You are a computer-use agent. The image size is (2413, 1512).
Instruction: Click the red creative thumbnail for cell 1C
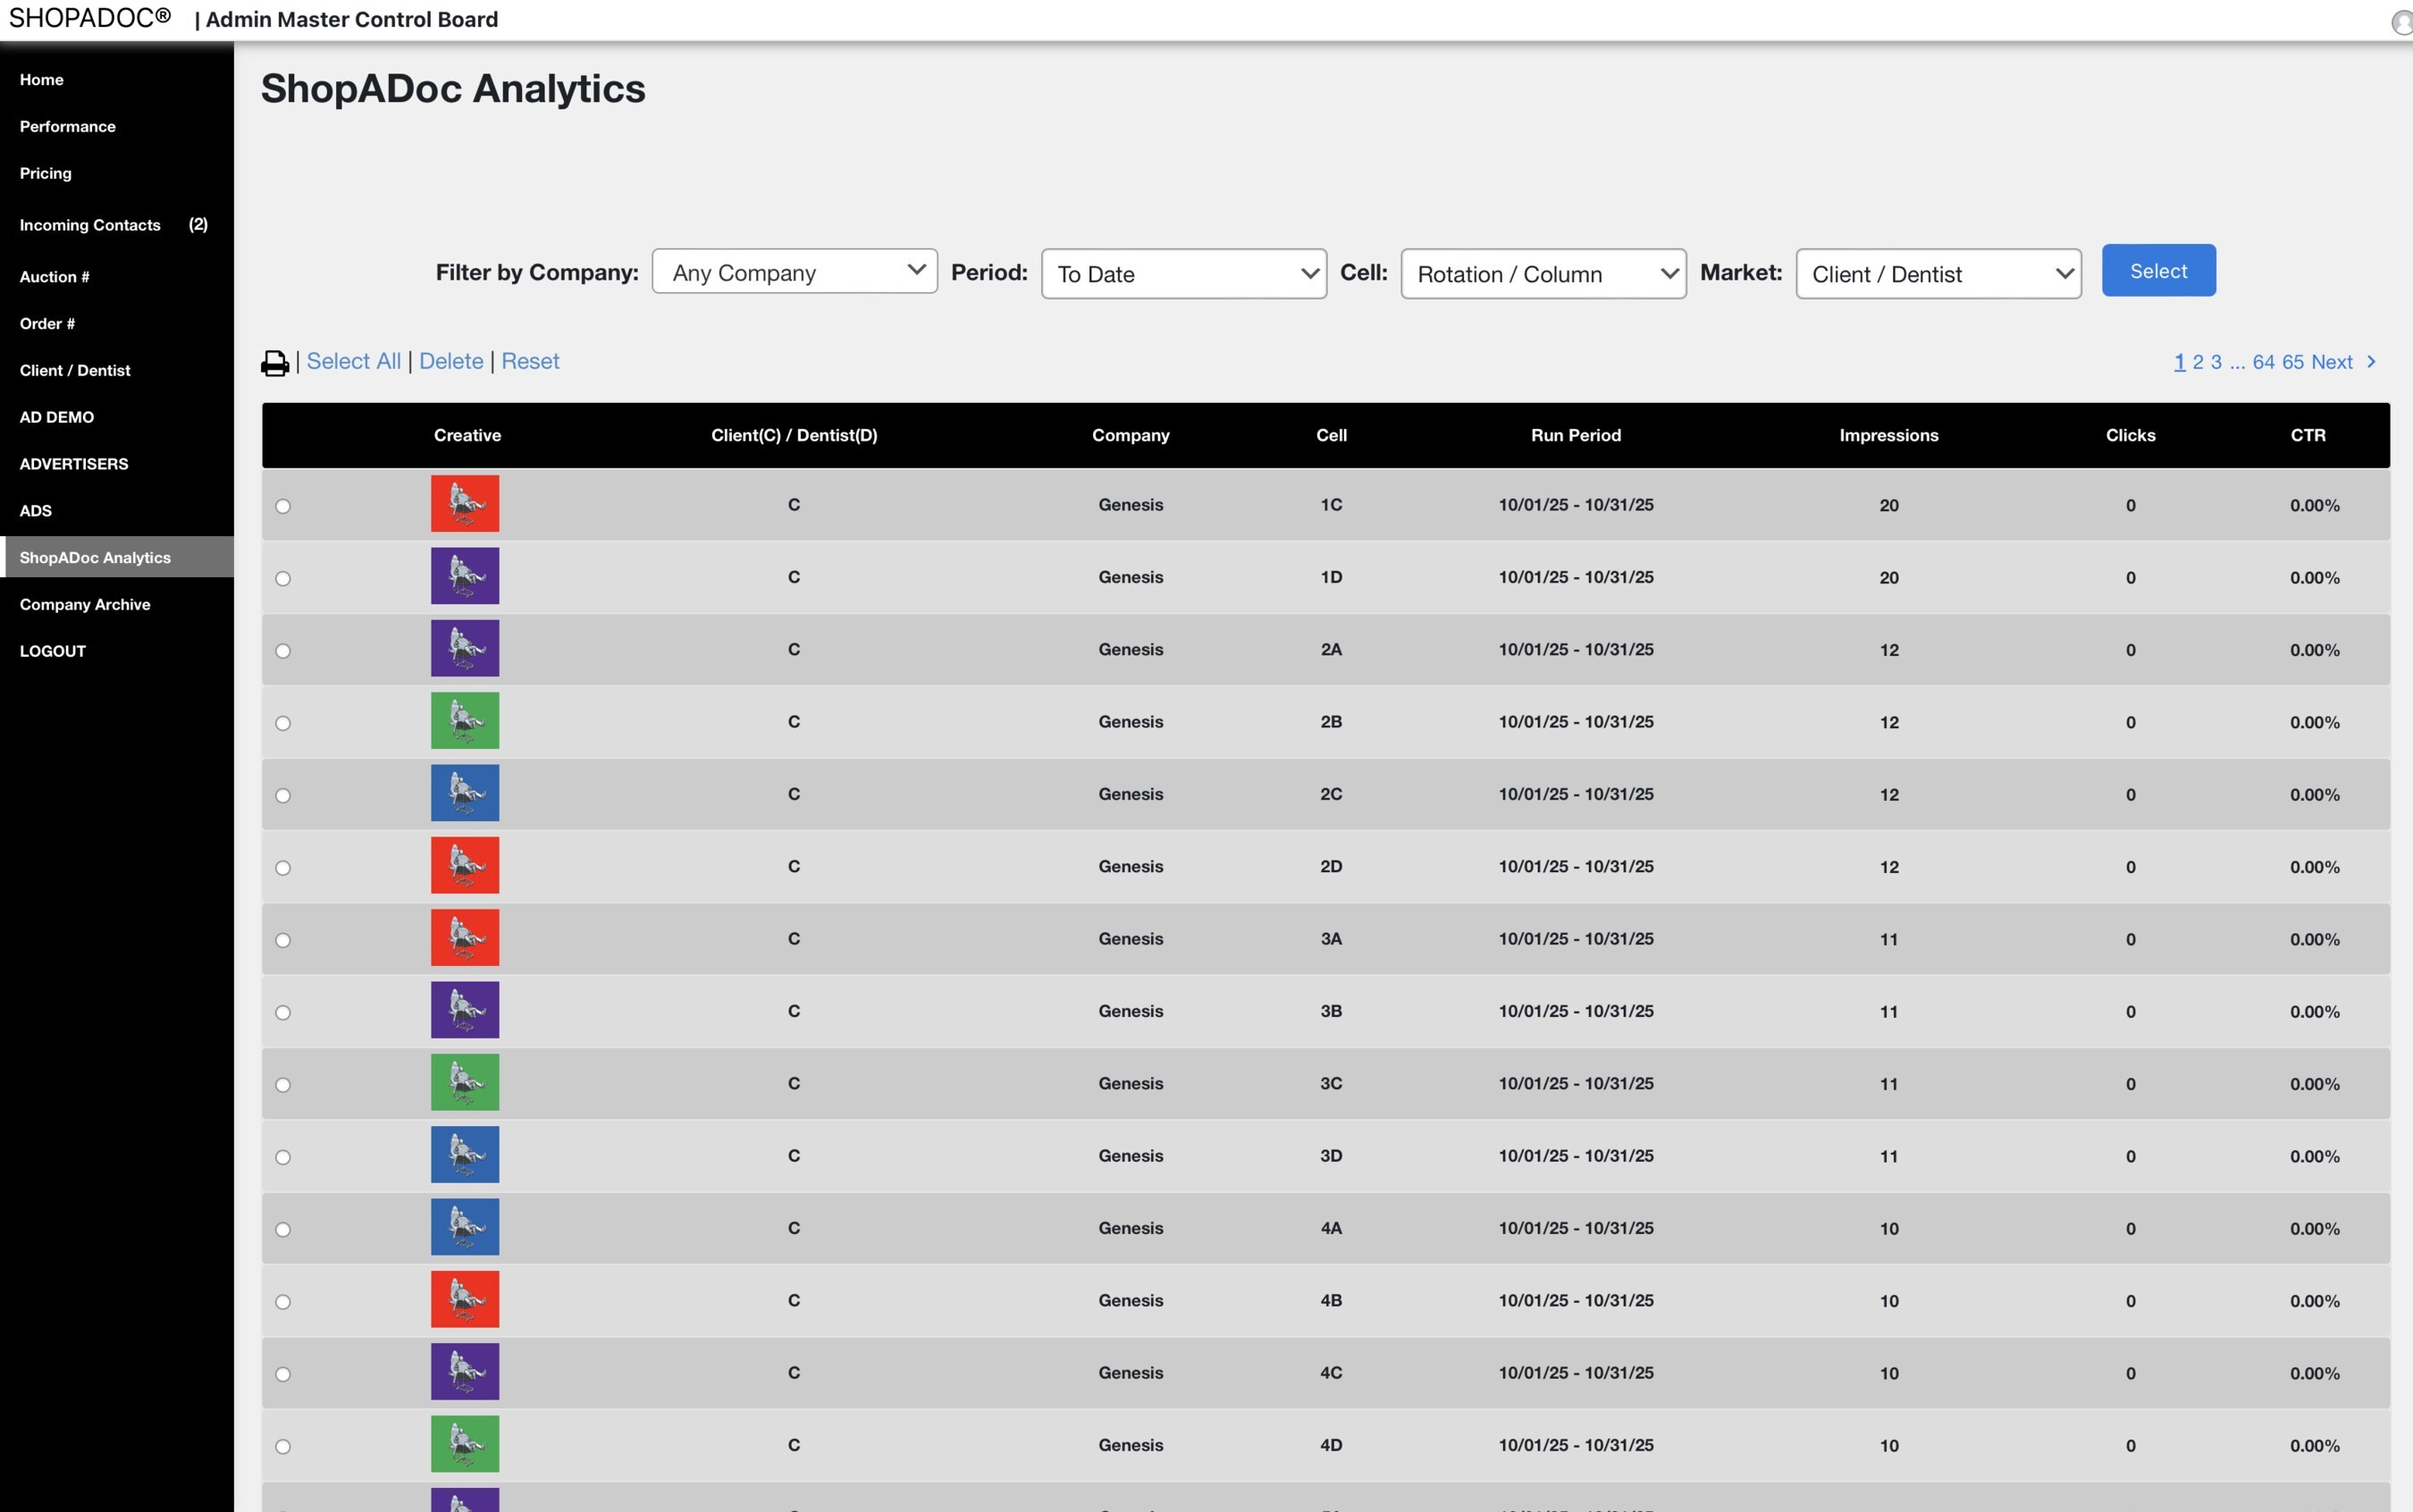[x=465, y=504]
